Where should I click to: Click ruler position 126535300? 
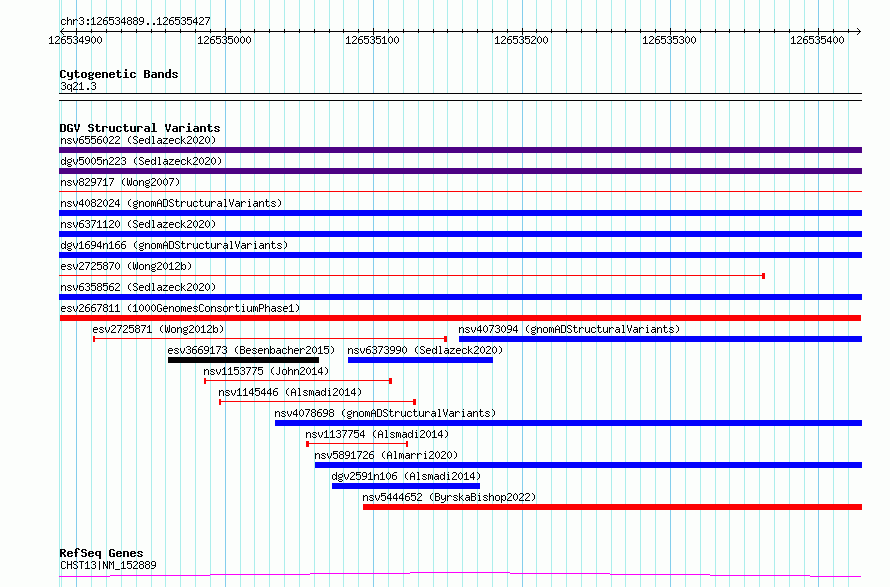(x=669, y=40)
